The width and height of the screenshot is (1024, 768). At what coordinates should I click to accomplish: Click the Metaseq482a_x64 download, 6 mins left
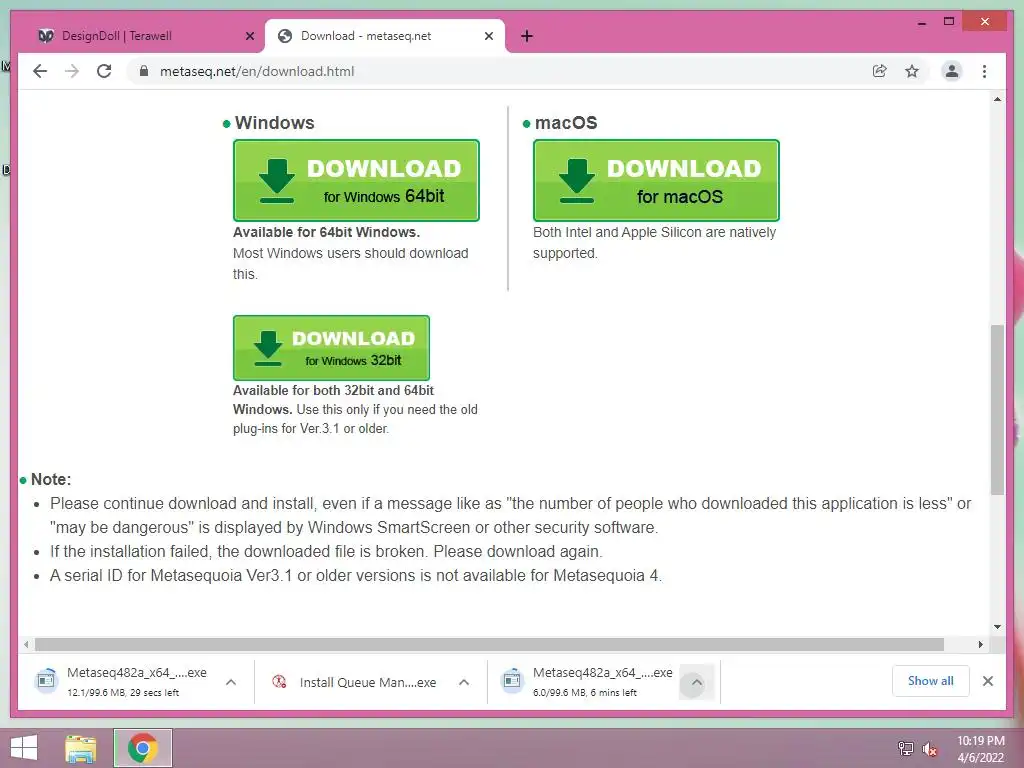(x=588, y=682)
